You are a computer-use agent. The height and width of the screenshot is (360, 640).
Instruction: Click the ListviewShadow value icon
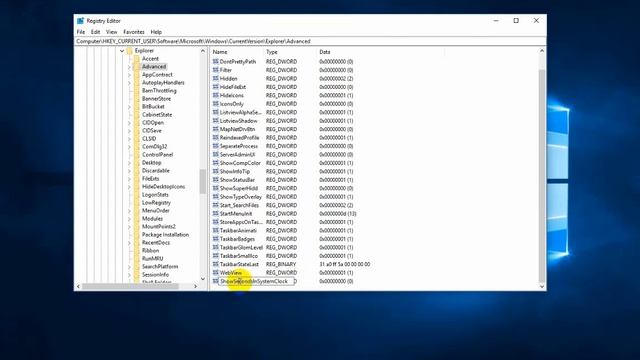click(x=216, y=121)
